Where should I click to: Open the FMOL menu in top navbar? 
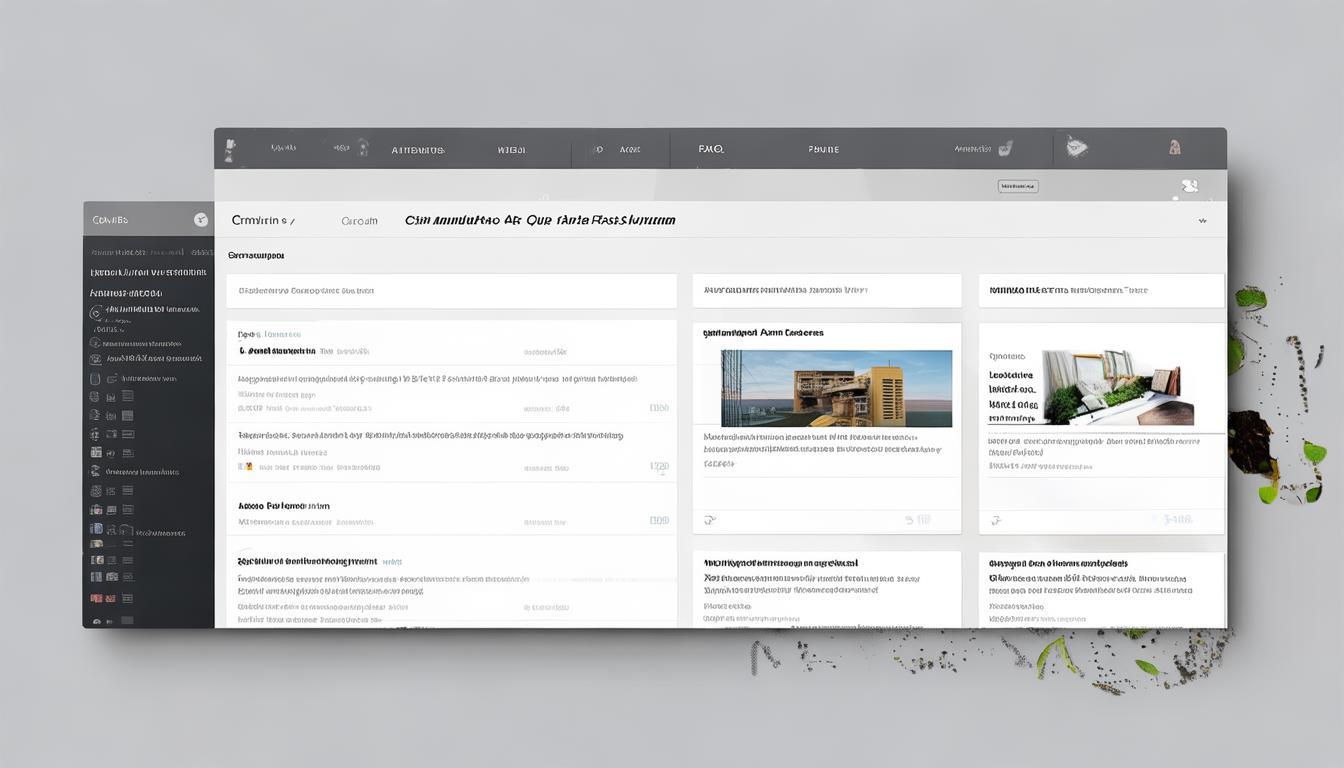[711, 149]
